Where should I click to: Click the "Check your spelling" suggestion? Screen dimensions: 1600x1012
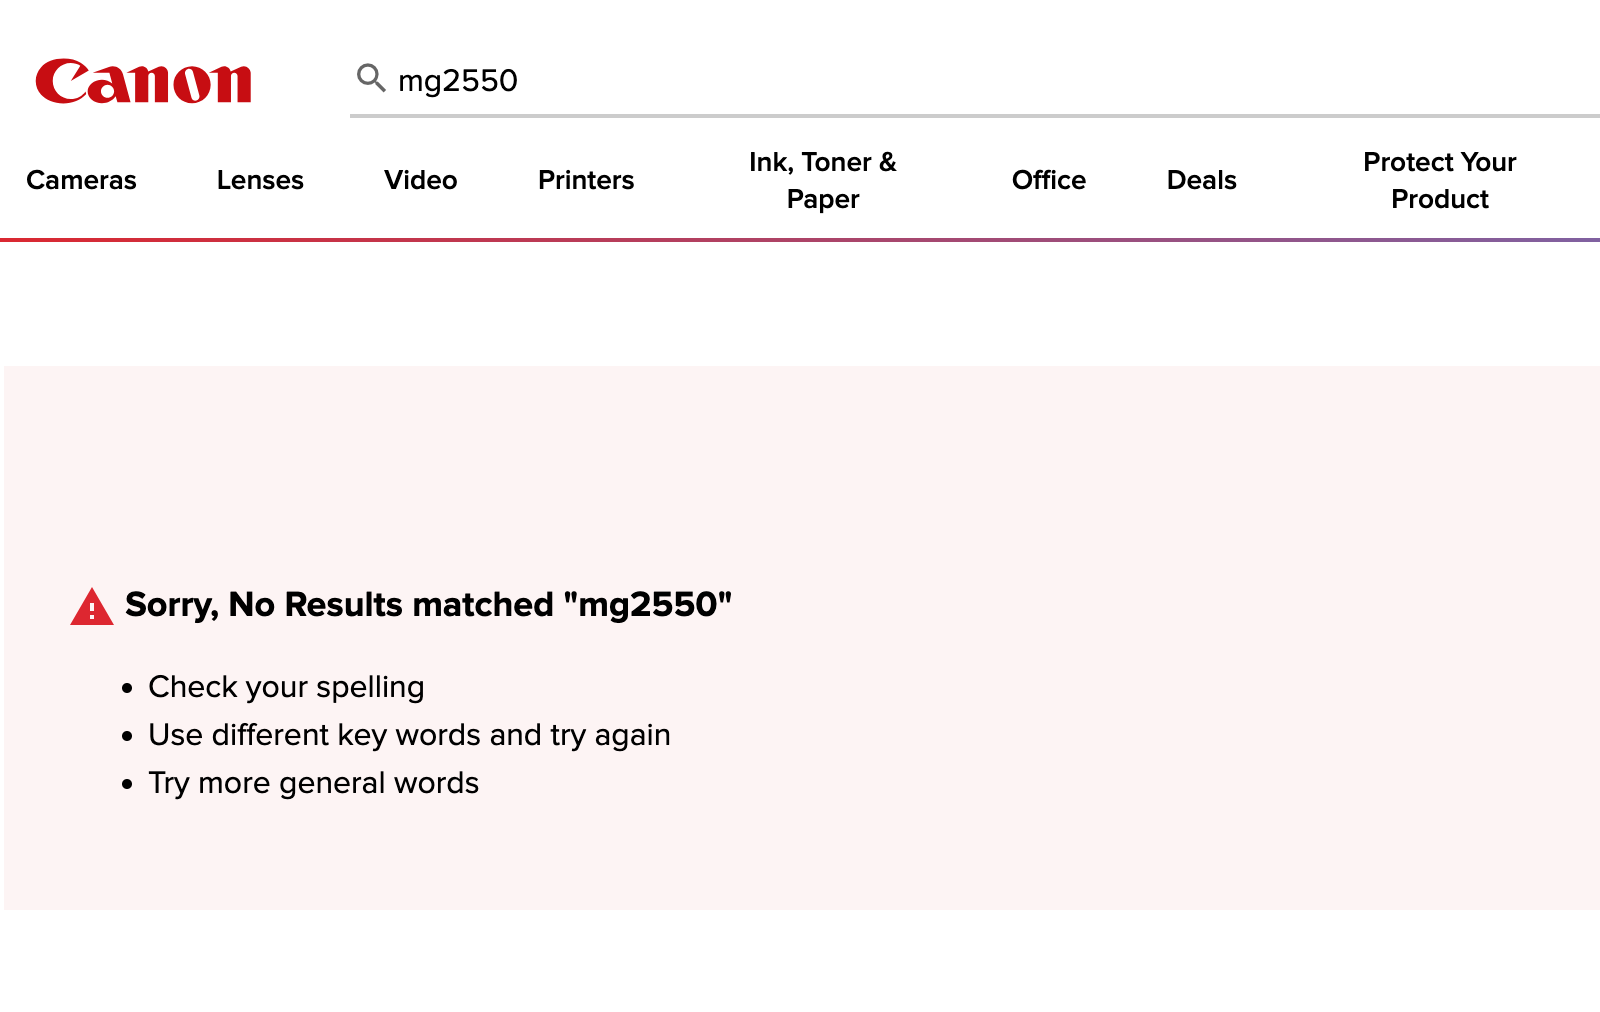tap(286, 687)
